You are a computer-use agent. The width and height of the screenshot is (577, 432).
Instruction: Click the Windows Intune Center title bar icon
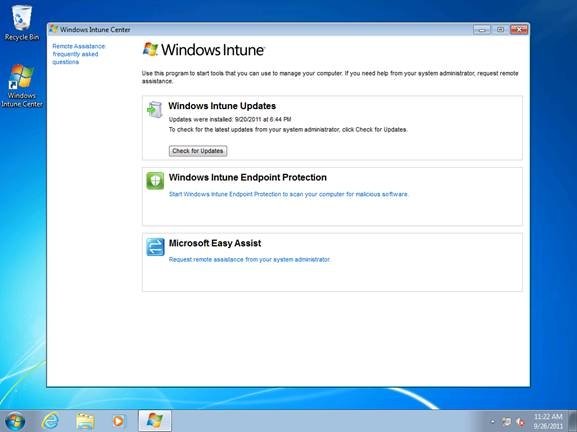[54, 29]
